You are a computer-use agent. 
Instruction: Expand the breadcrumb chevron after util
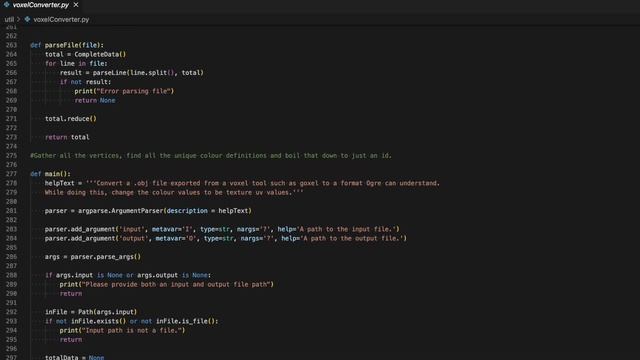point(18,19)
